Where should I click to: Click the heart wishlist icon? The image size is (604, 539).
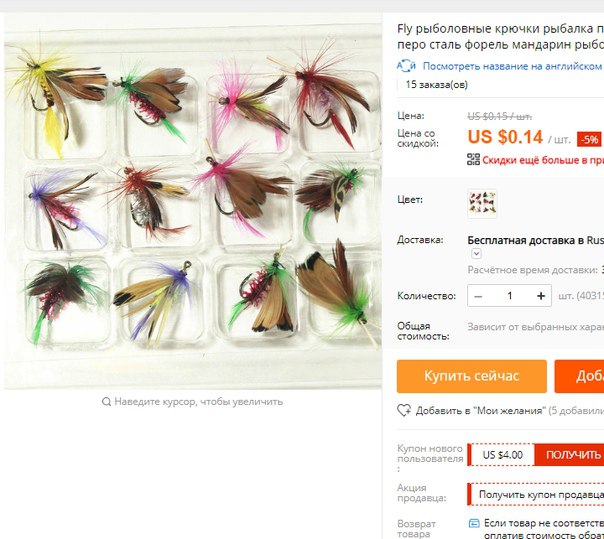[404, 410]
